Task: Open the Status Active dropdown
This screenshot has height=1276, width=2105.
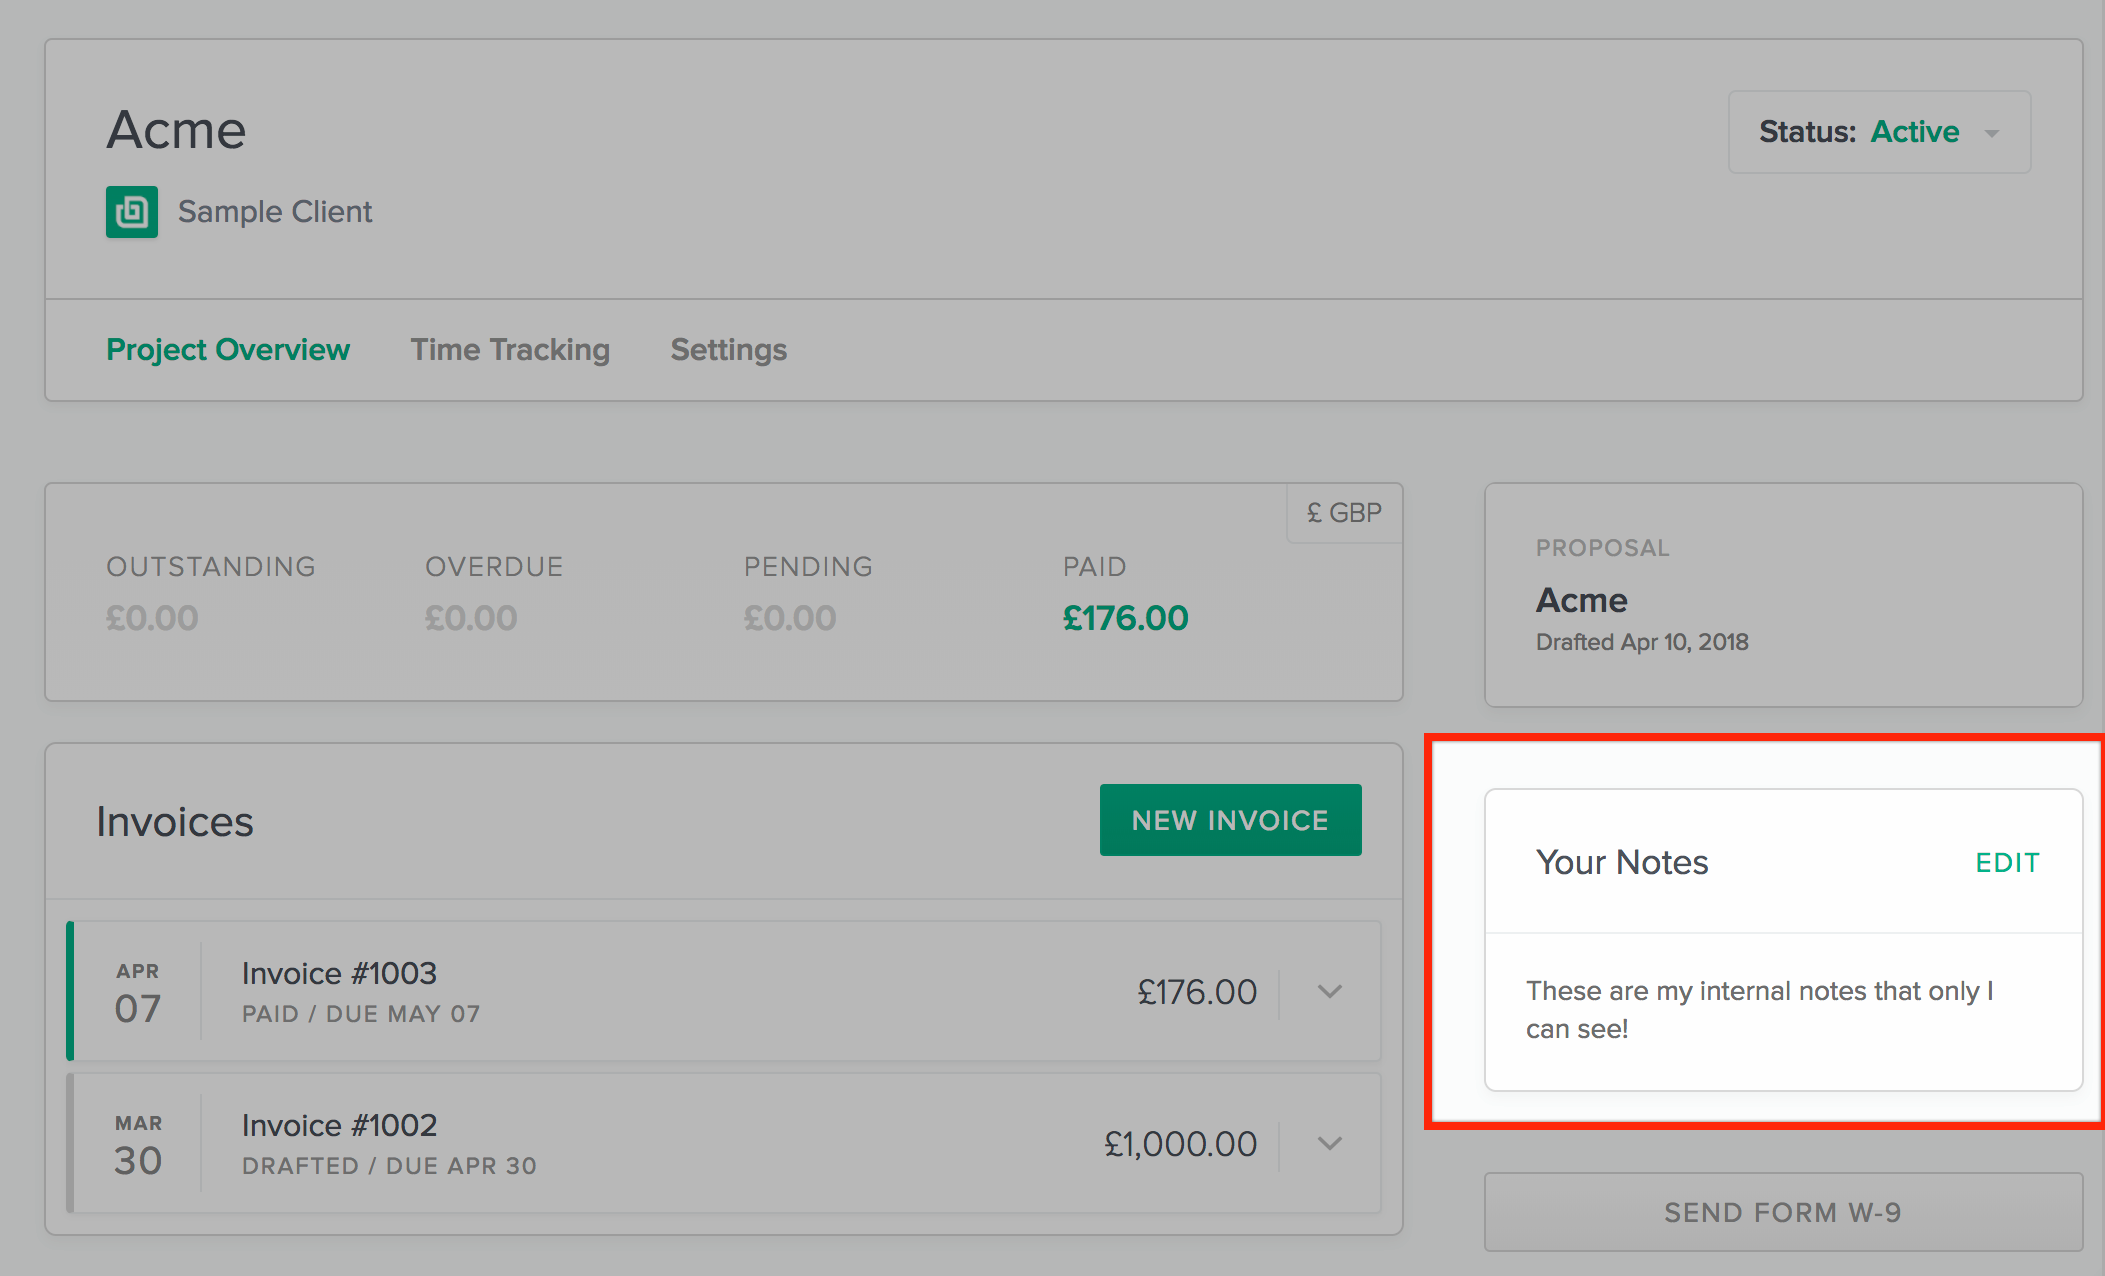Action: (1878, 132)
